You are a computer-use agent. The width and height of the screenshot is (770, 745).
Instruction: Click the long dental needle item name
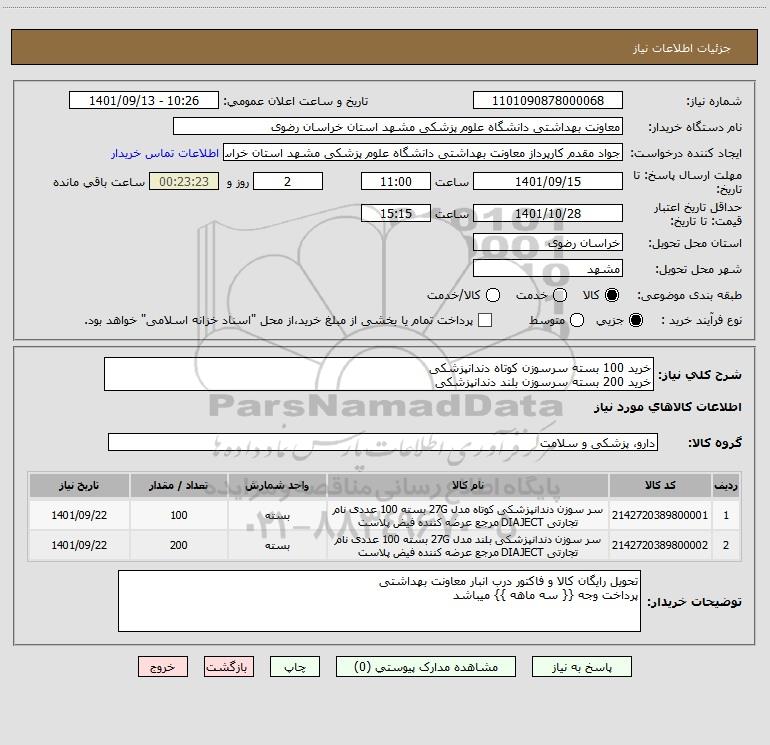tap(468, 546)
